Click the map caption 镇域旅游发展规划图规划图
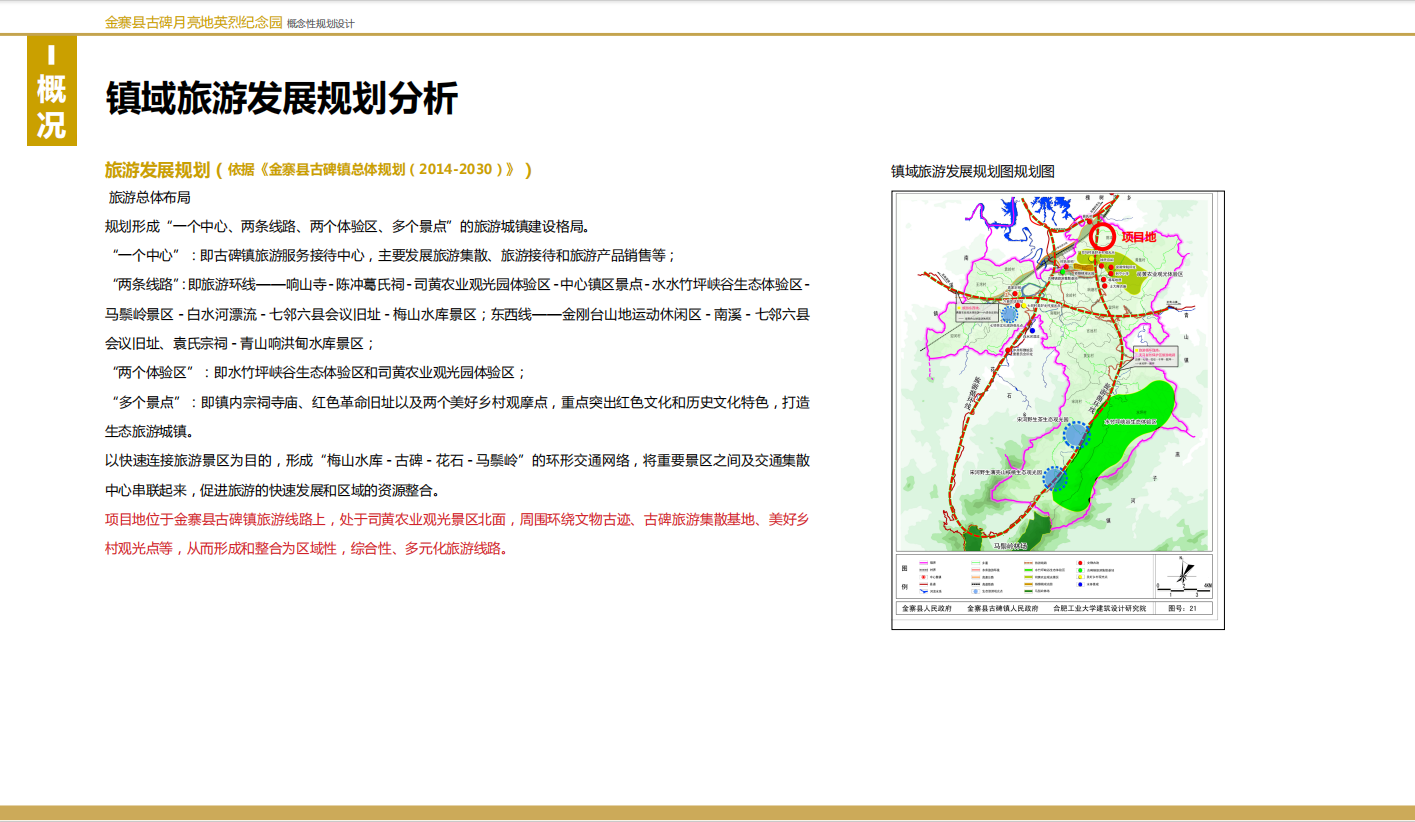 [972, 171]
